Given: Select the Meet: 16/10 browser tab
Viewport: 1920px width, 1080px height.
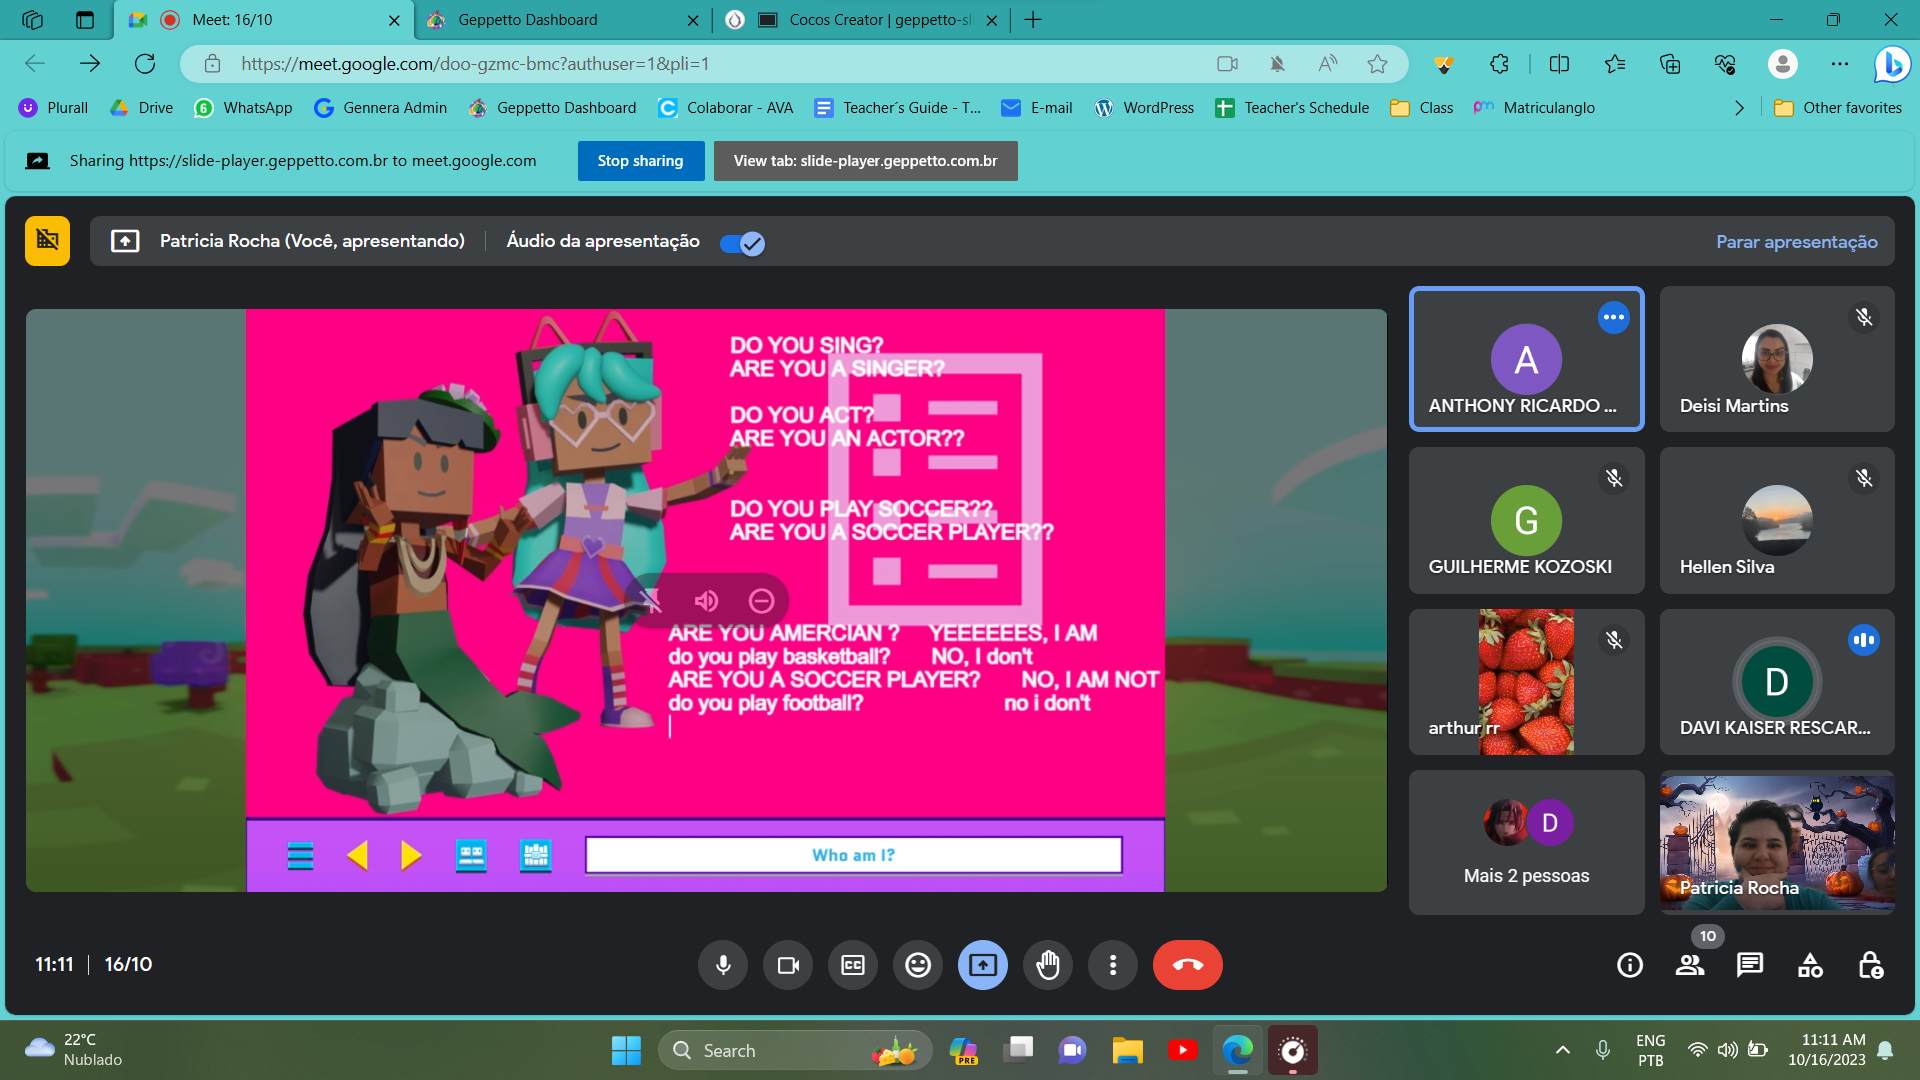Looking at the screenshot, I should pos(265,20).
